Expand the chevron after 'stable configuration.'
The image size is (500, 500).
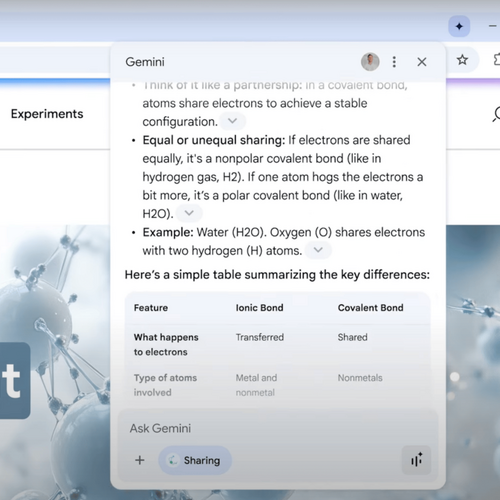point(232,121)
